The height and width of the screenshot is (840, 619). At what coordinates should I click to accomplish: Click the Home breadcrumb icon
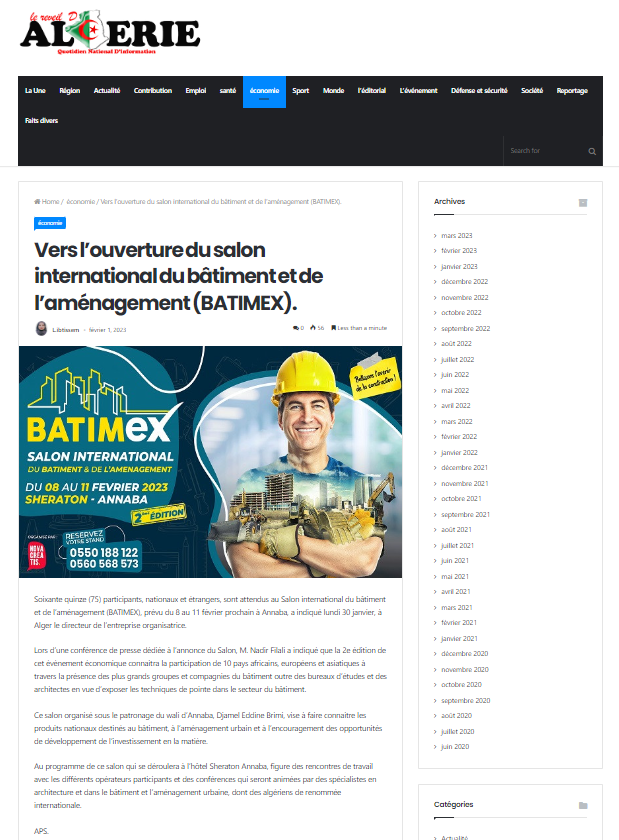tap(37, 201)
